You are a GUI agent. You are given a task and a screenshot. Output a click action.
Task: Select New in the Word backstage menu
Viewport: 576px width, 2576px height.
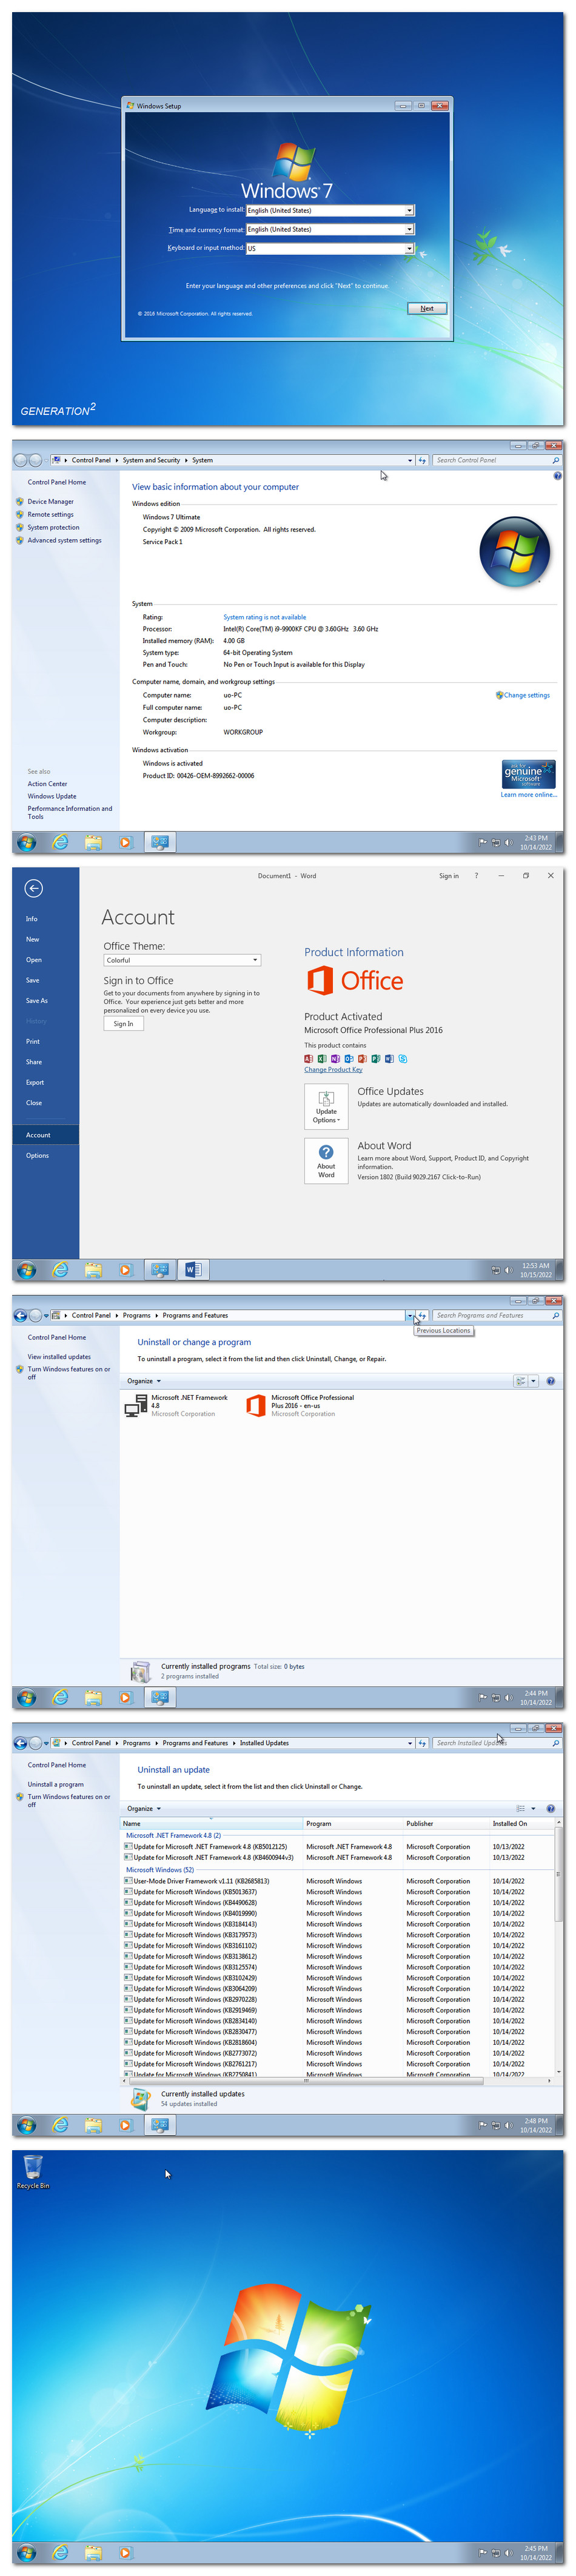(33, 939)
